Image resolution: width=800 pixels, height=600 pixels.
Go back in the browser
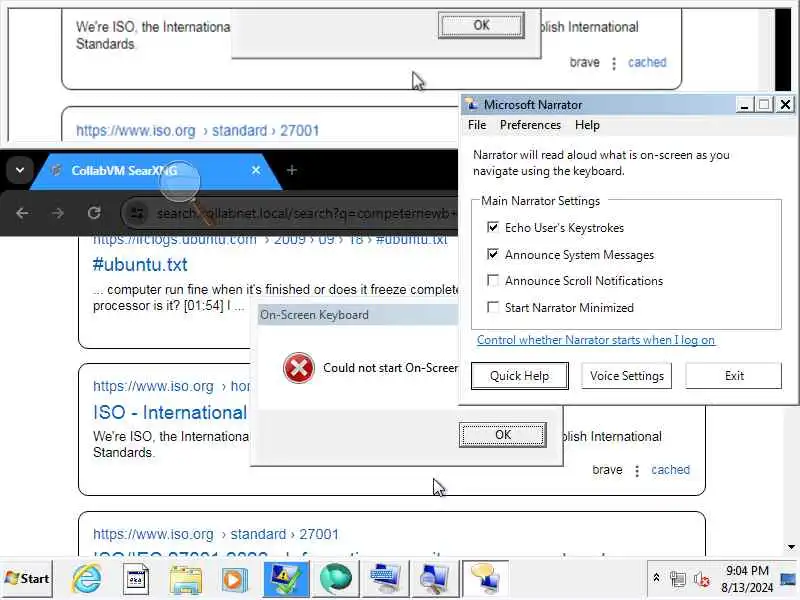point(22,213)
